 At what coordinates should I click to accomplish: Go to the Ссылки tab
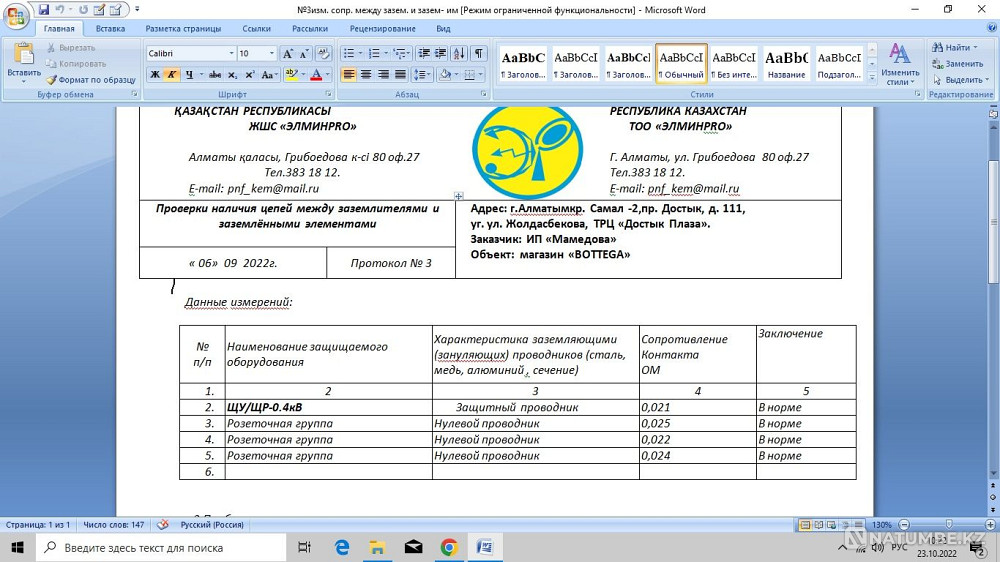click(x=256, y=29)
